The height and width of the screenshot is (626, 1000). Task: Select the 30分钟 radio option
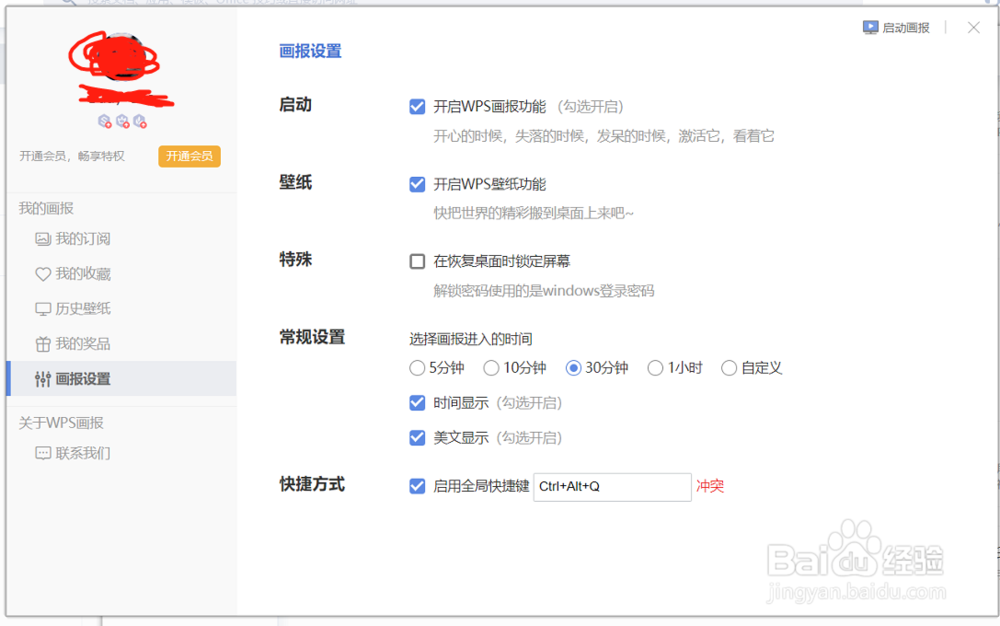point(573,368)
